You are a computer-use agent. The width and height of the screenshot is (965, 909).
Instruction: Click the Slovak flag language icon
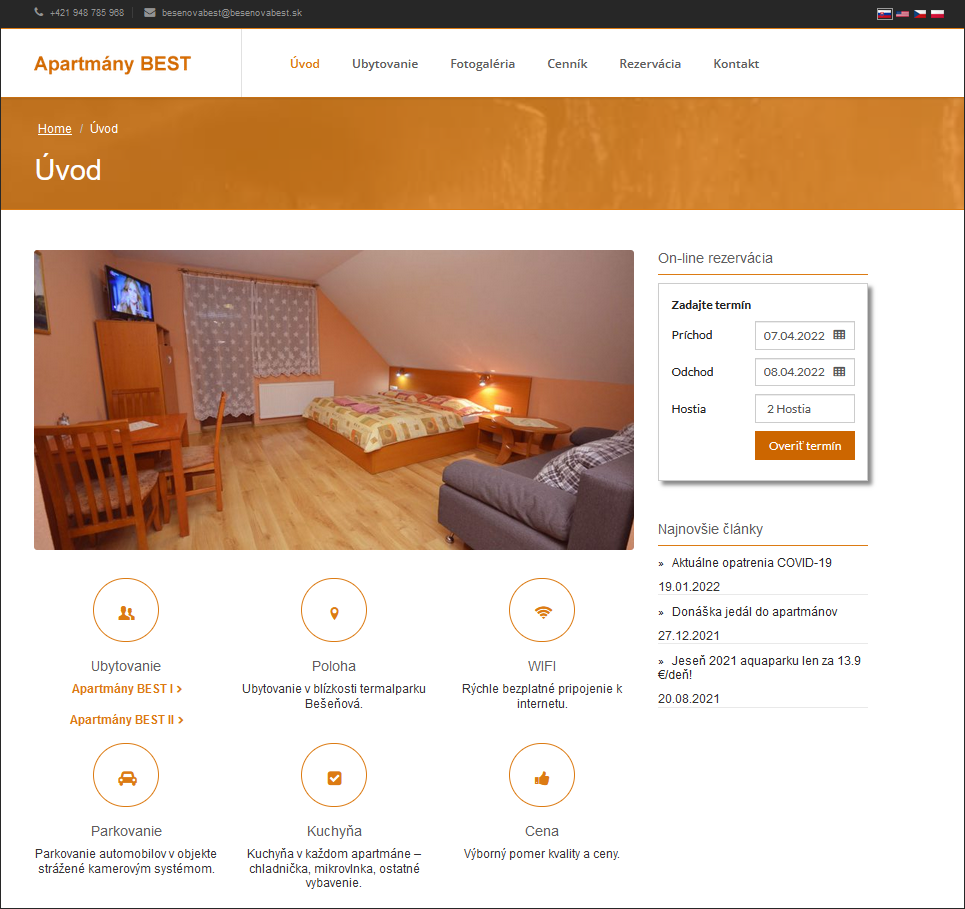coord(884,14)
